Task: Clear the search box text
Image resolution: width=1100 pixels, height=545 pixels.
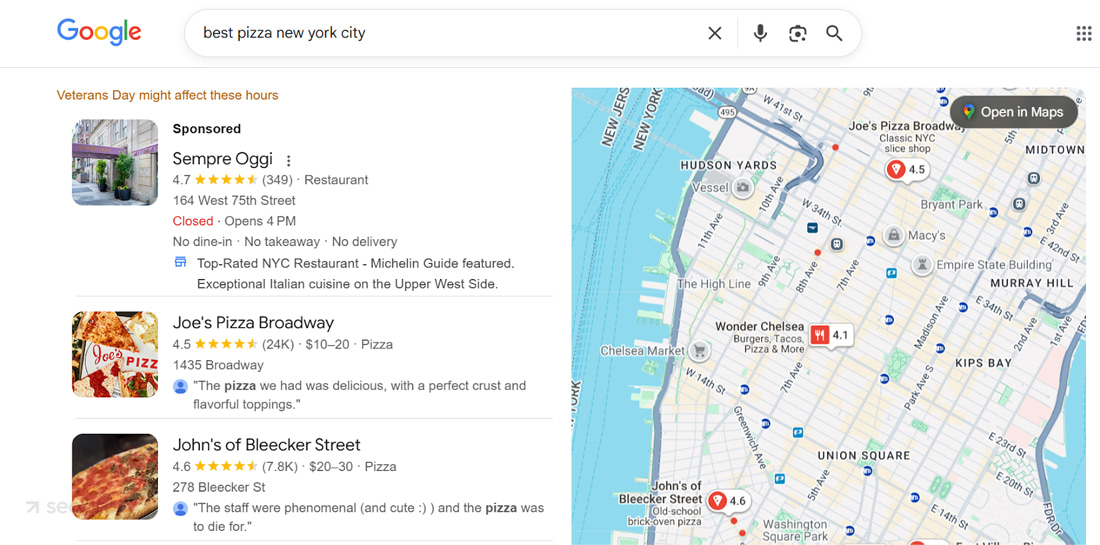Action: pos(714,33)
